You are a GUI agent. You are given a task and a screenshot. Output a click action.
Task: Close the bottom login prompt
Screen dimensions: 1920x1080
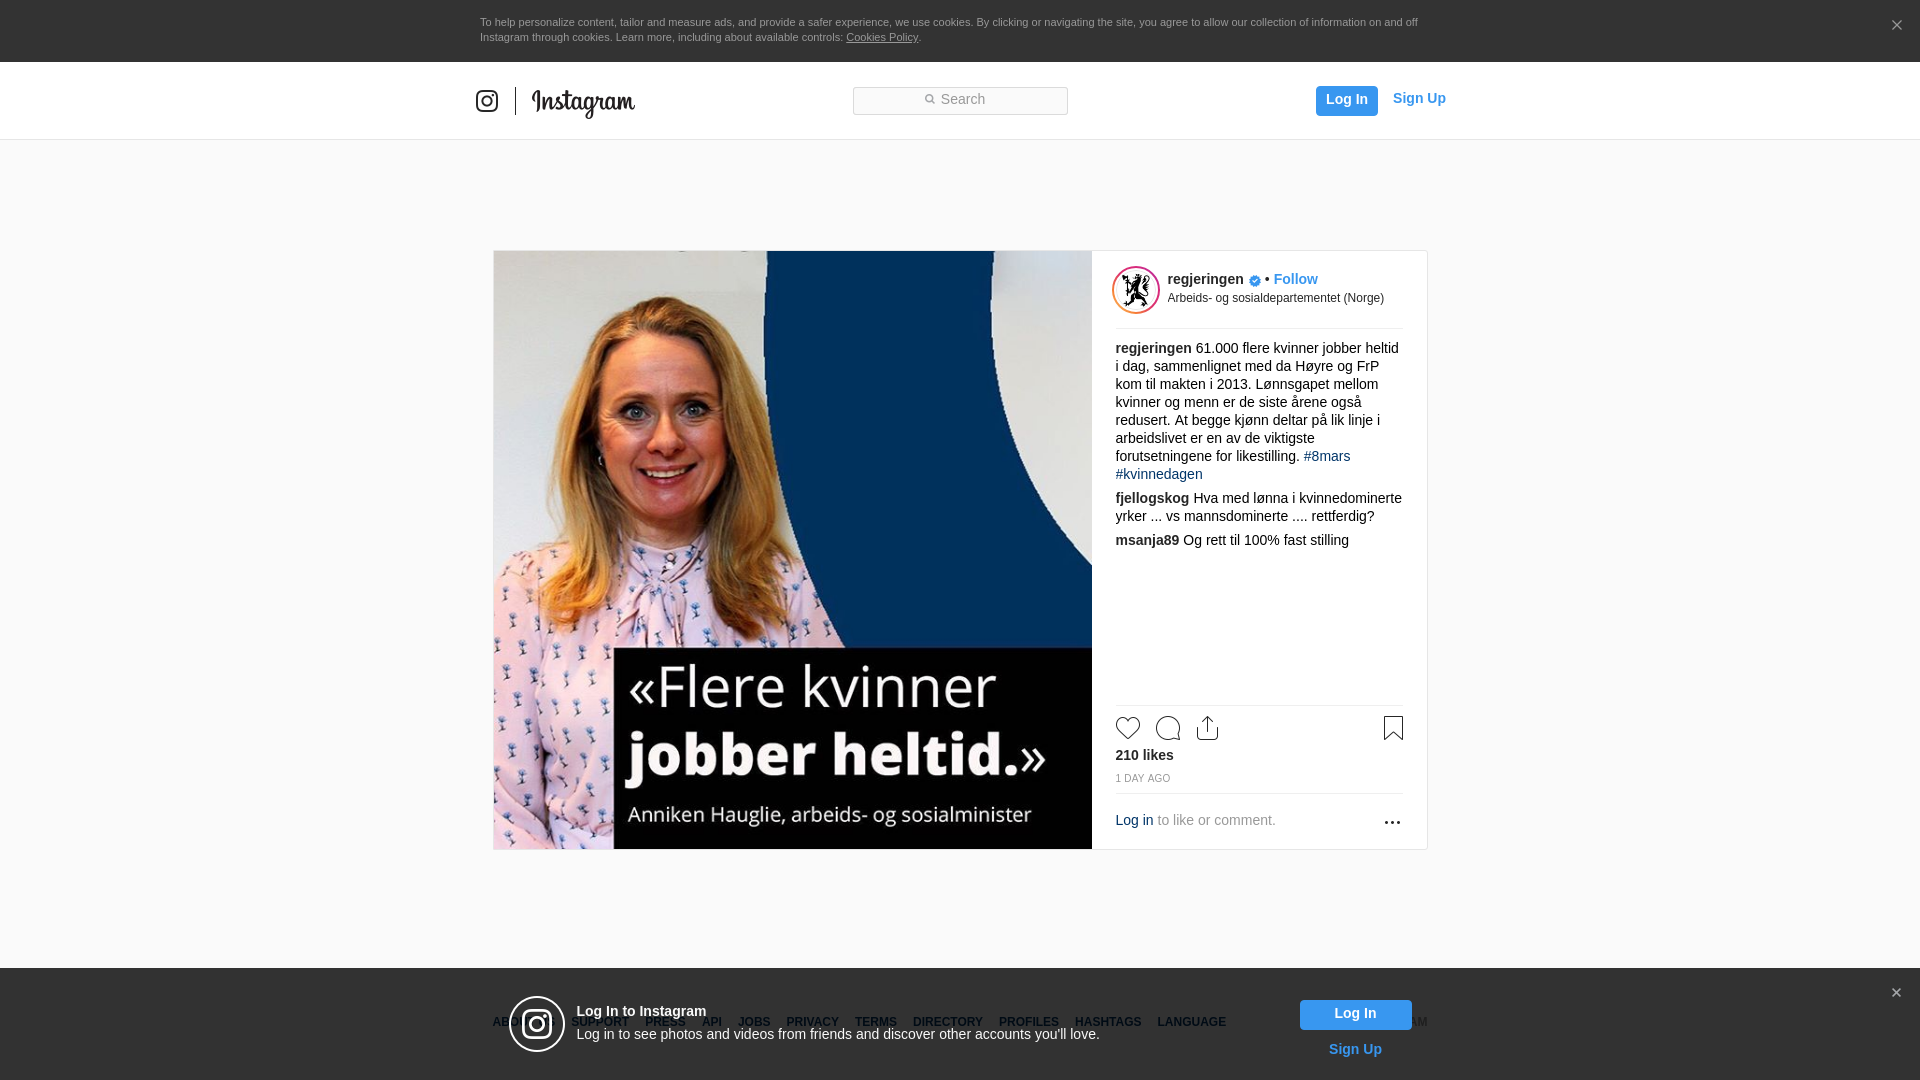pyautogui.click(x=1896, y=993)
